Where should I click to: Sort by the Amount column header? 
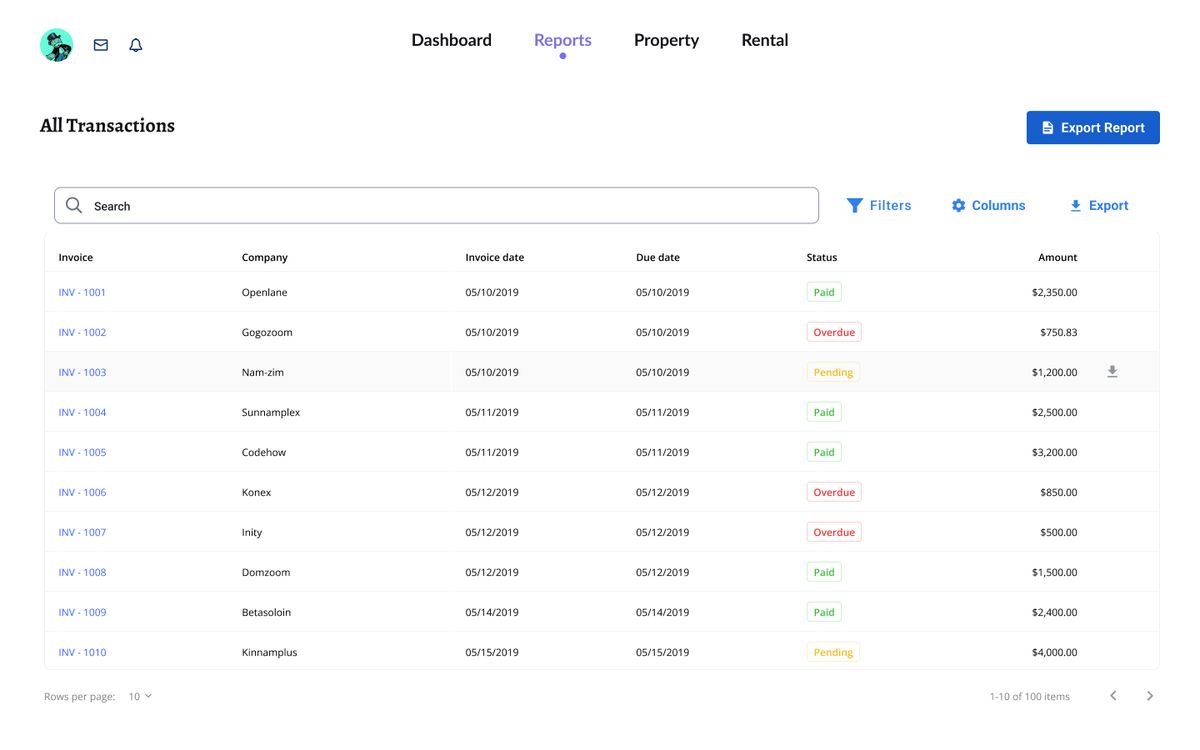(1058, 257)
